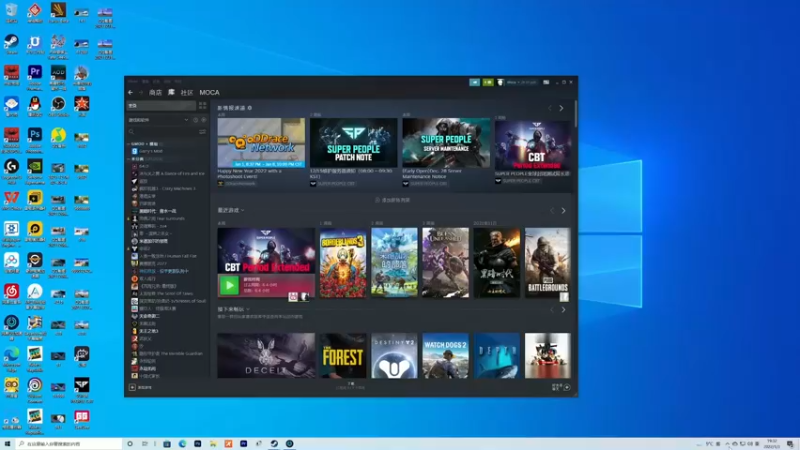
Task: Switch to Big Picture mode icon
Action: point(546,82)
